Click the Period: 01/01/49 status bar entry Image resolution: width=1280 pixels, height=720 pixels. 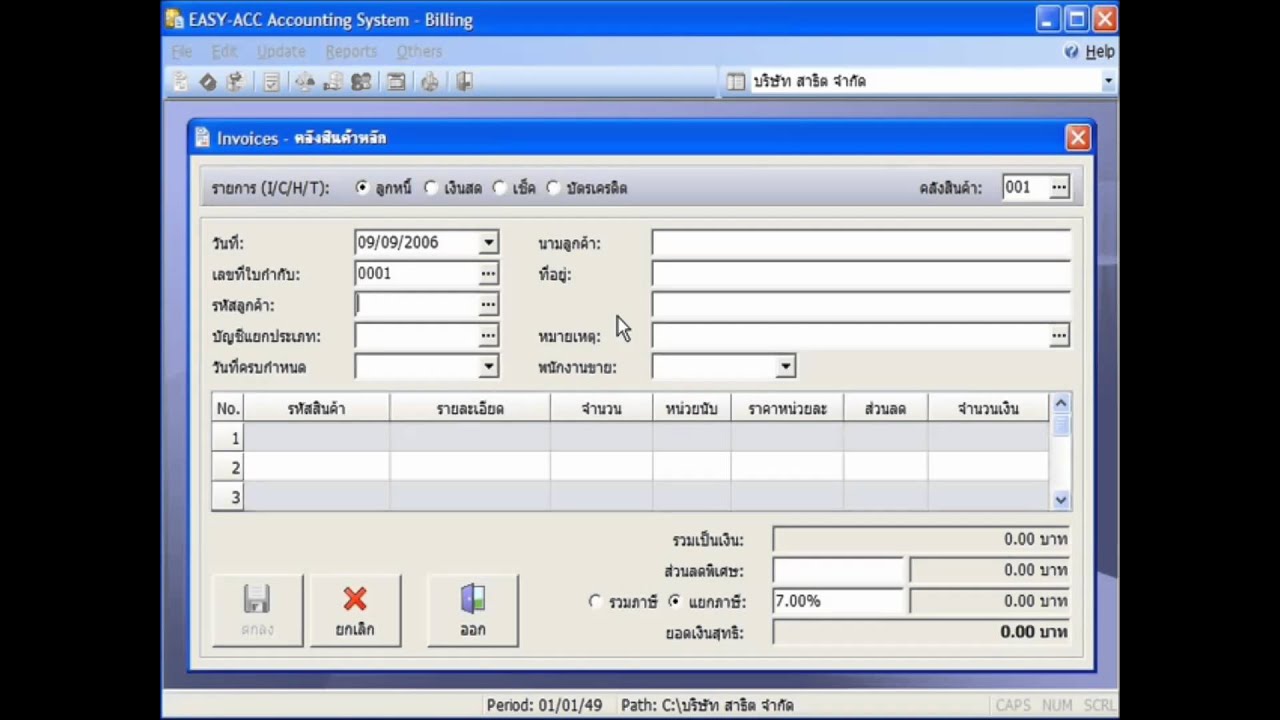[x=544, y=705]
